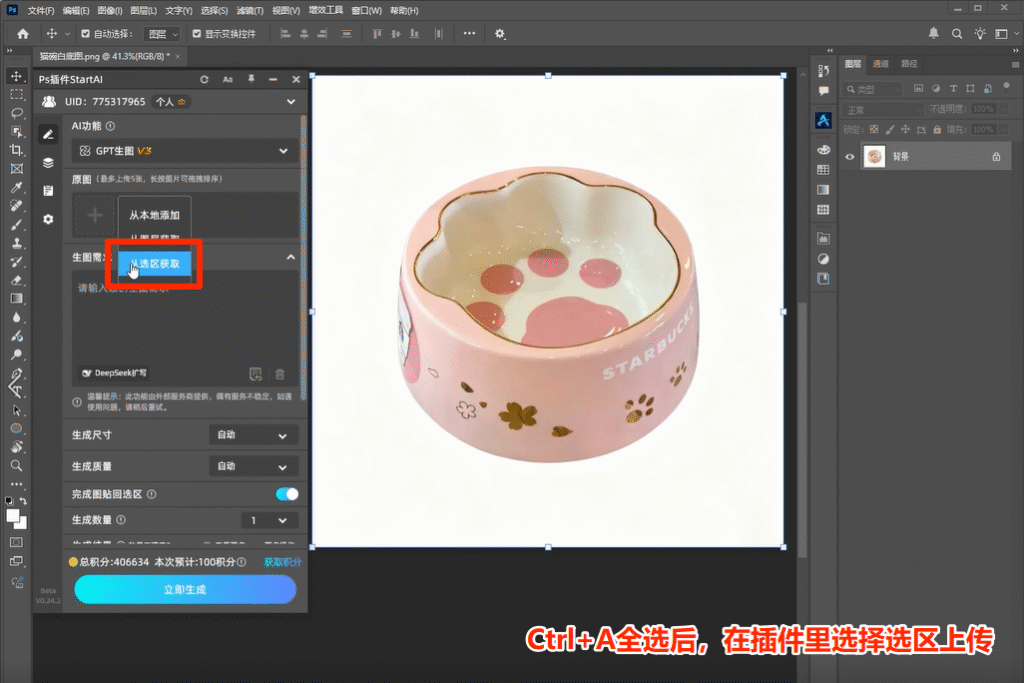Choose 从本地添加 option
This screenshot has height=683, width=1024.
(x=155, y=215)
